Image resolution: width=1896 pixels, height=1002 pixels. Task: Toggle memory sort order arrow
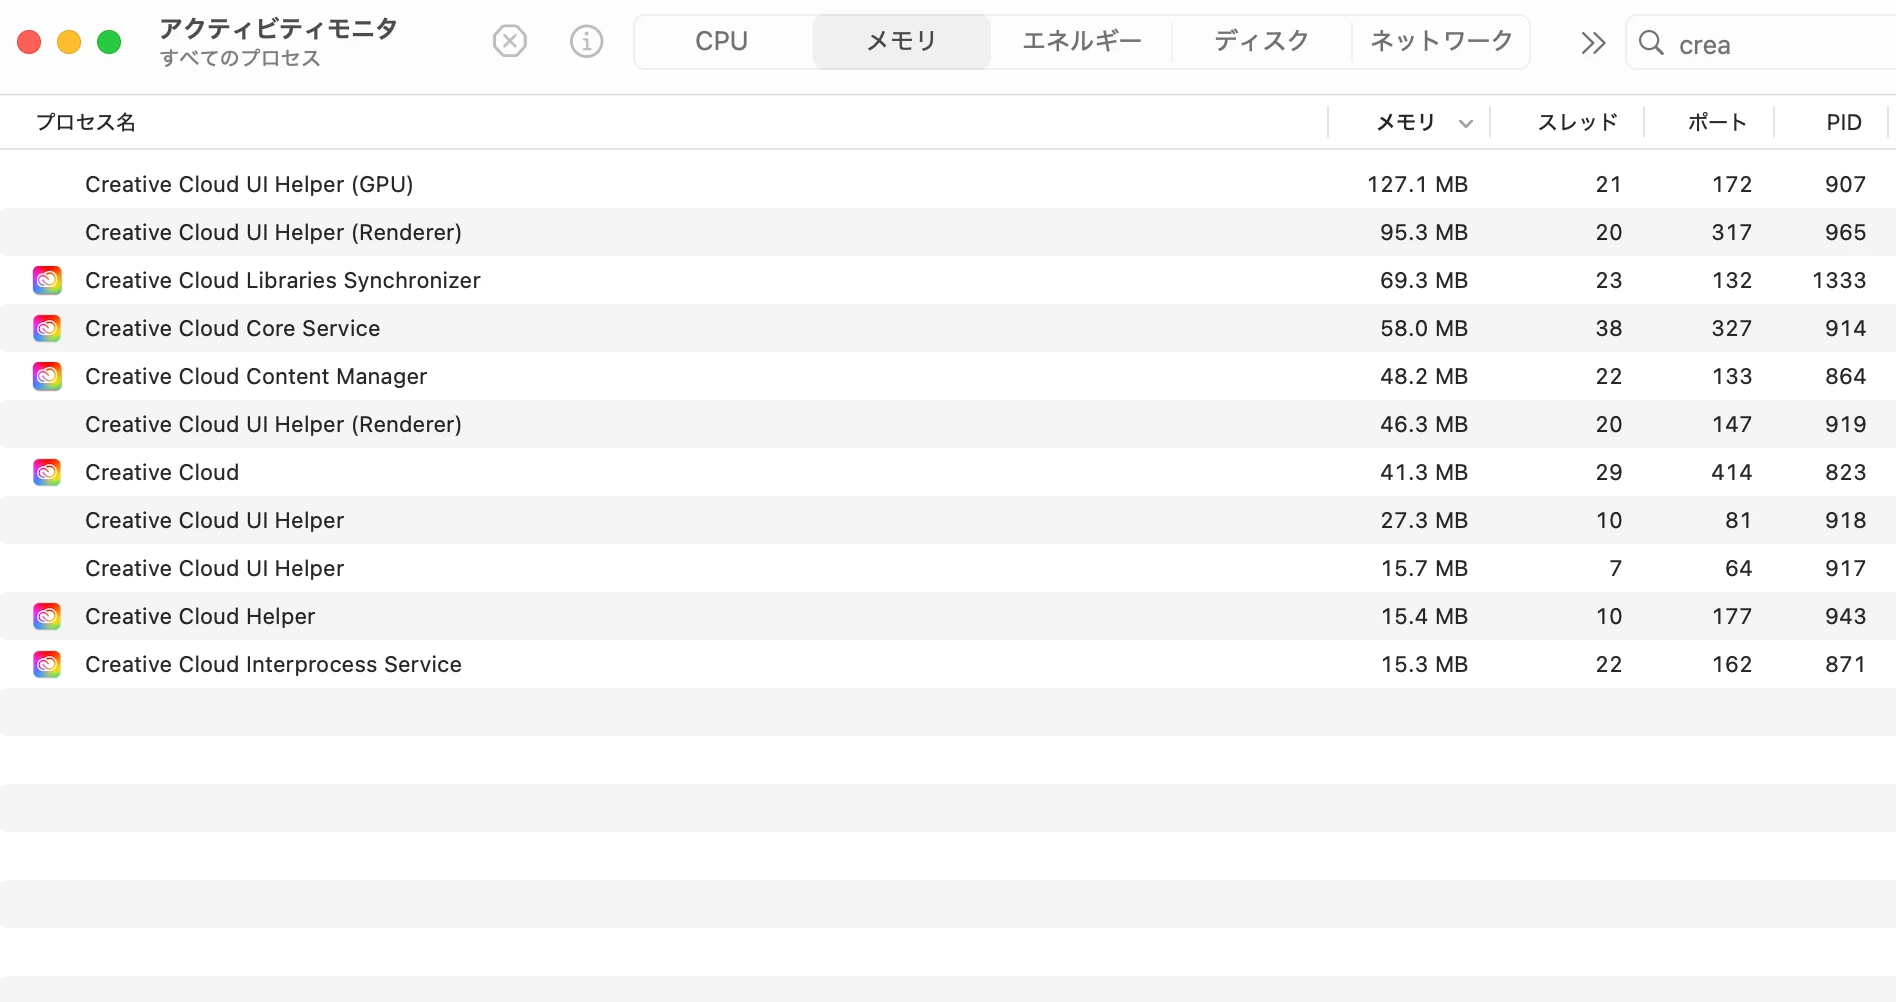1466,124
